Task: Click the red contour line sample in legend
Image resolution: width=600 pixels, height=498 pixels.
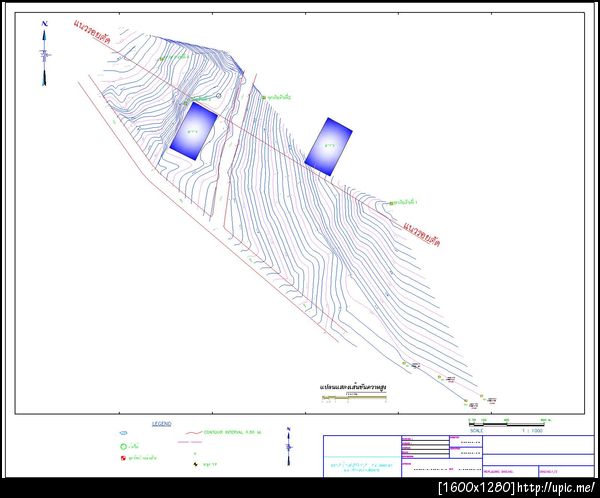Action: (194, 433)
